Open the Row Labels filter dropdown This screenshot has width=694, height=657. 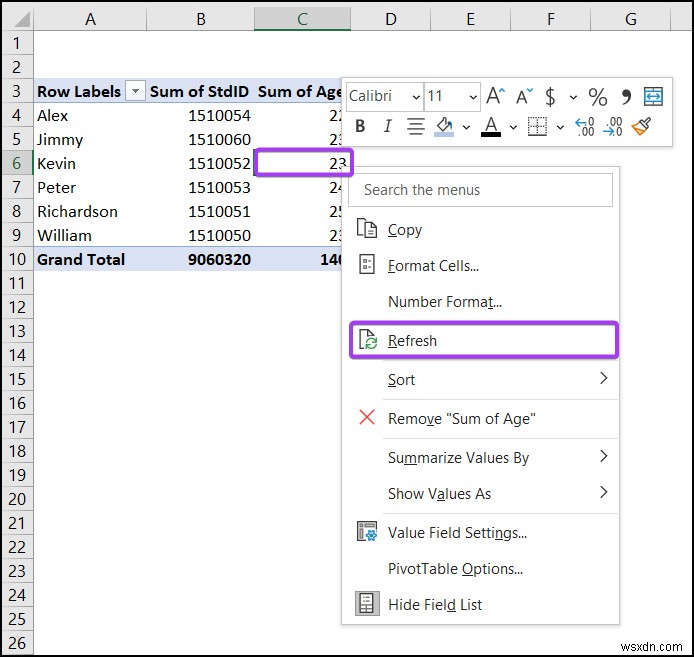pos(134,91)
